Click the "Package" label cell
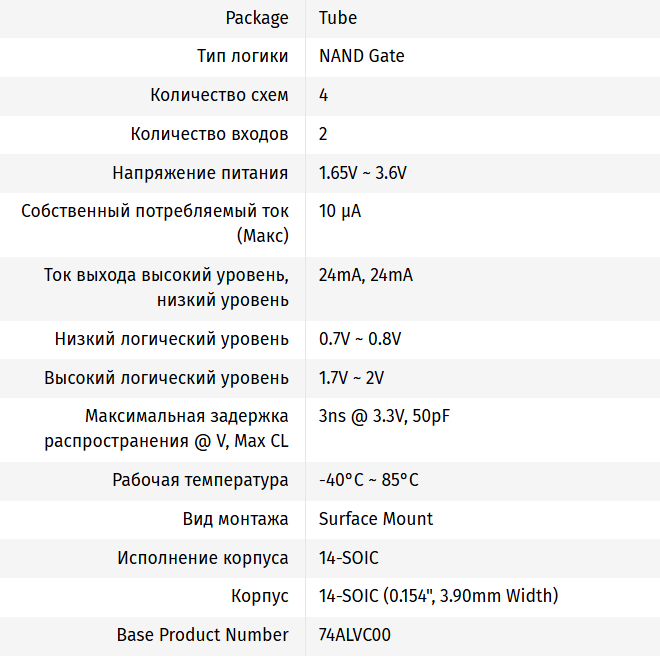The image size is (660, 665). 257,18
